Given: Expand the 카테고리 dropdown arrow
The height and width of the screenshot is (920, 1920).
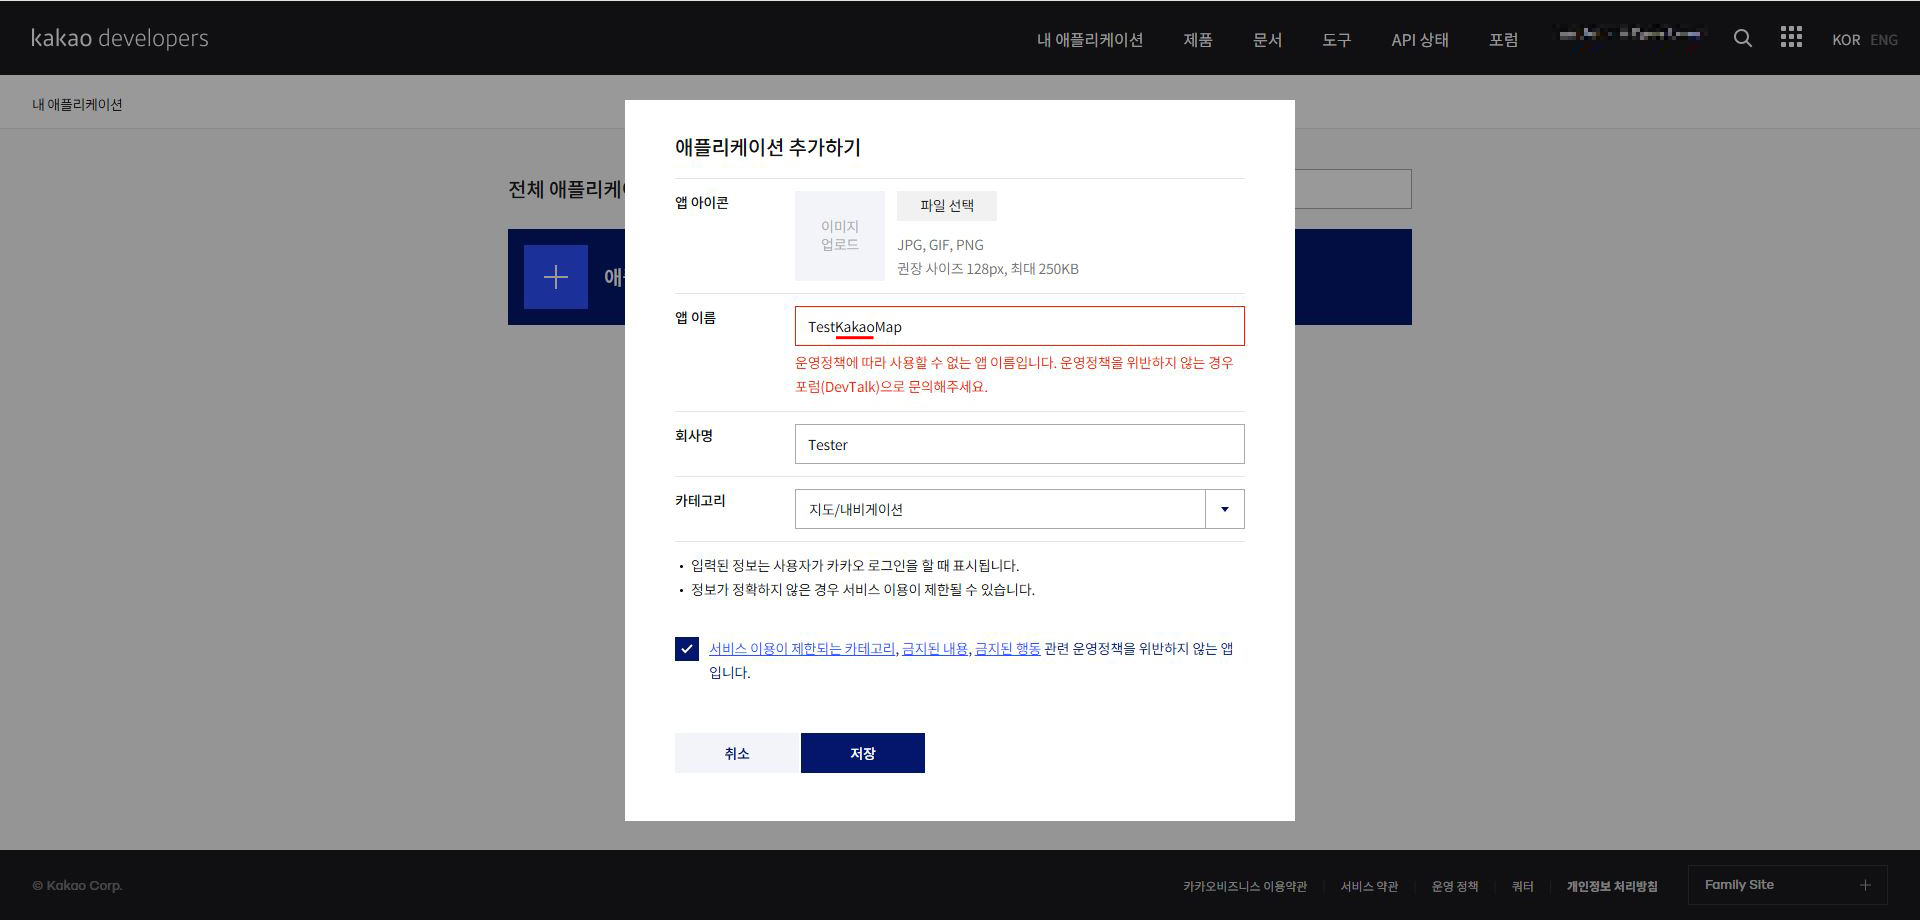Looking at the screenshot, I should pyautogui.click(x=1225, y=509).
